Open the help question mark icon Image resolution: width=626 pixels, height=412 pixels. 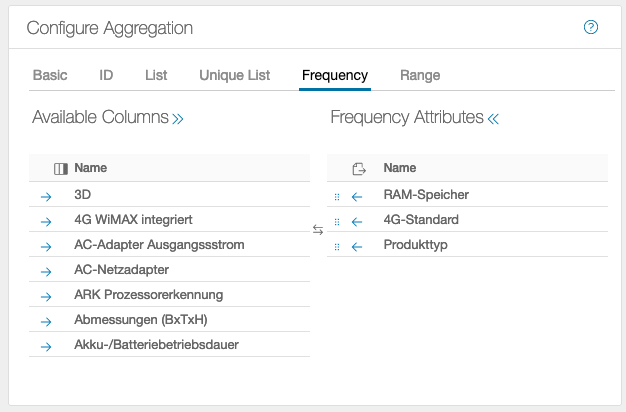click(x=590, y=27)
